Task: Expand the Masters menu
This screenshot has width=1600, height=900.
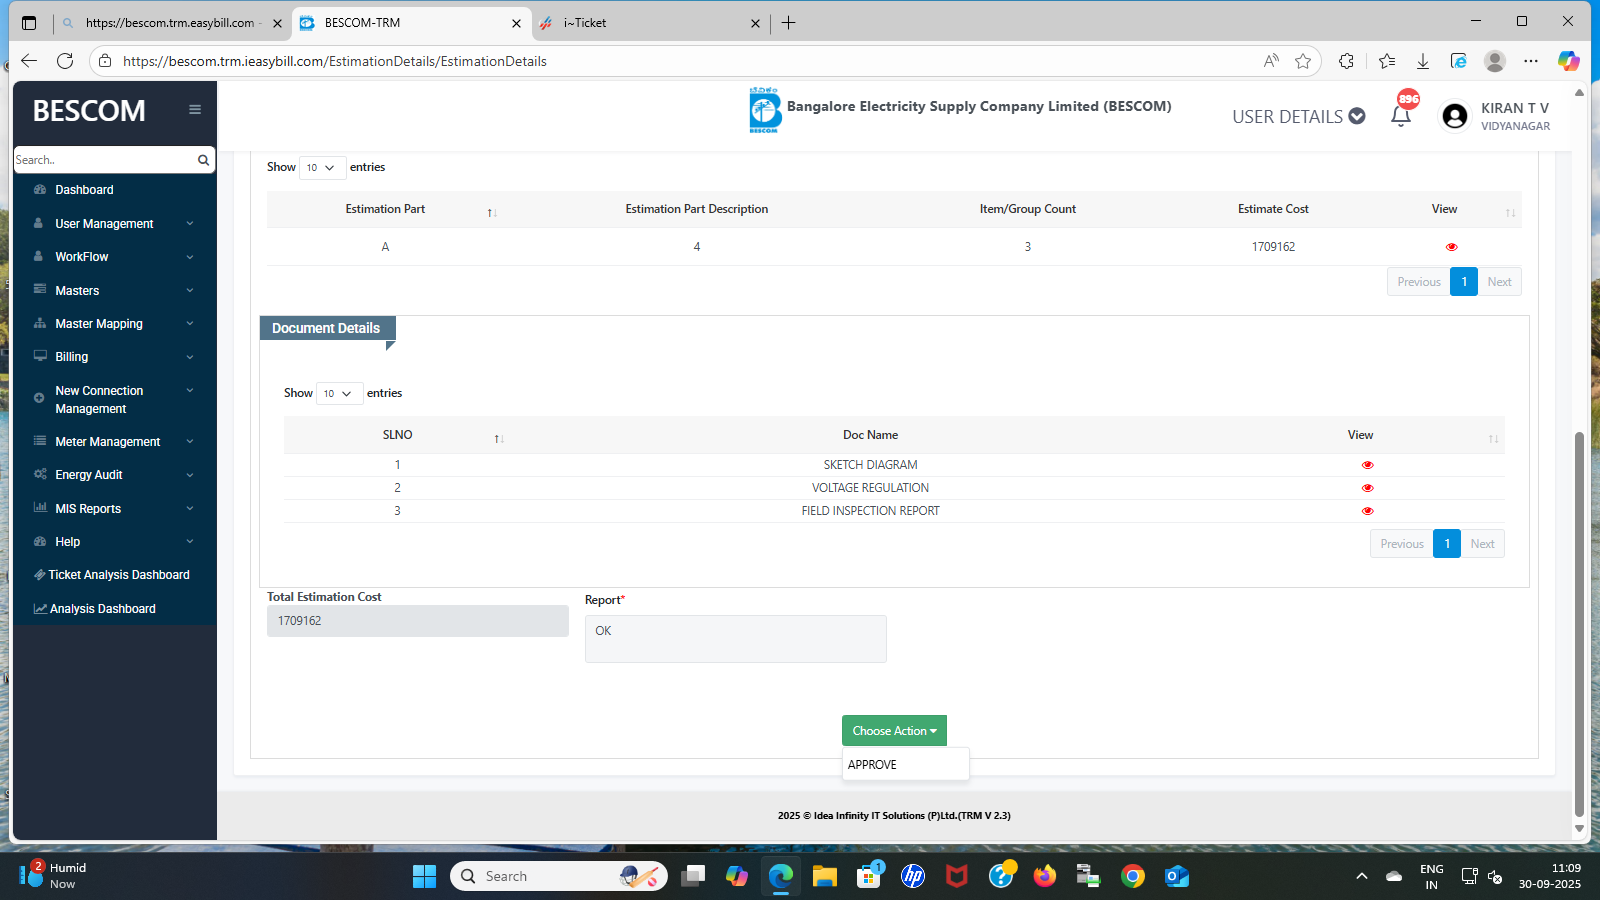Action: coord(115,291)
